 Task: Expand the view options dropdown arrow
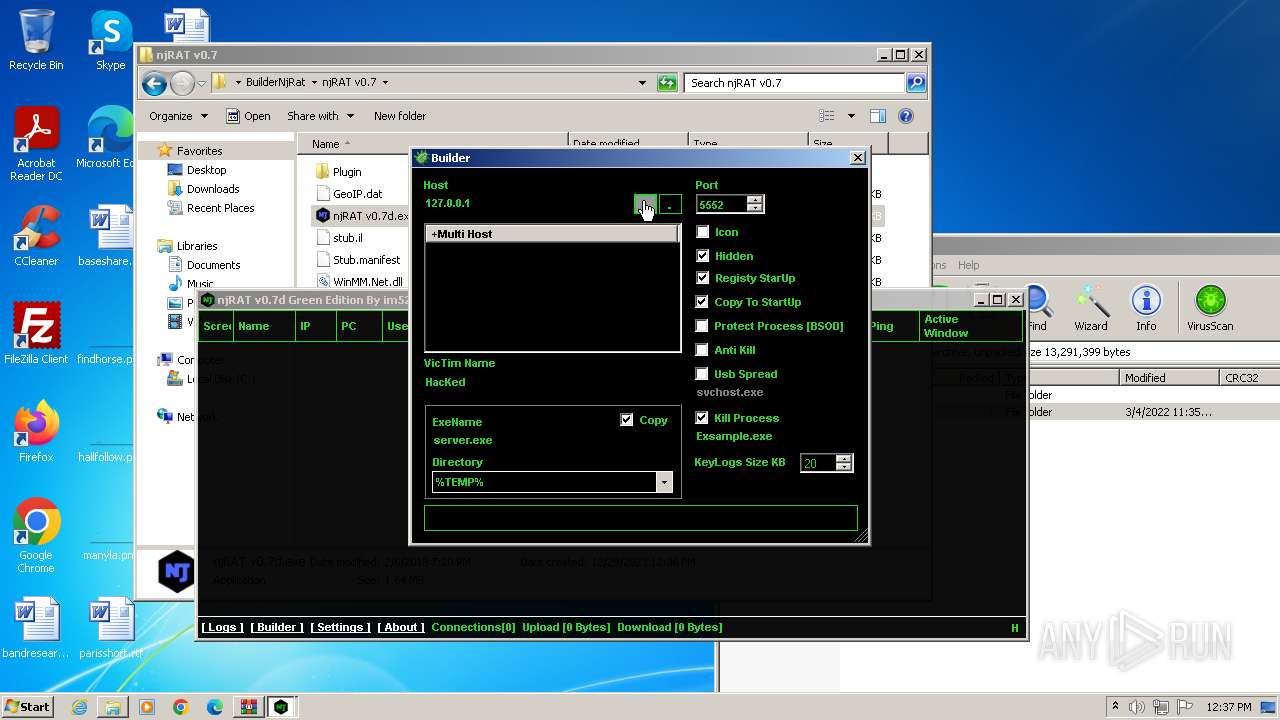coord(851,116)
